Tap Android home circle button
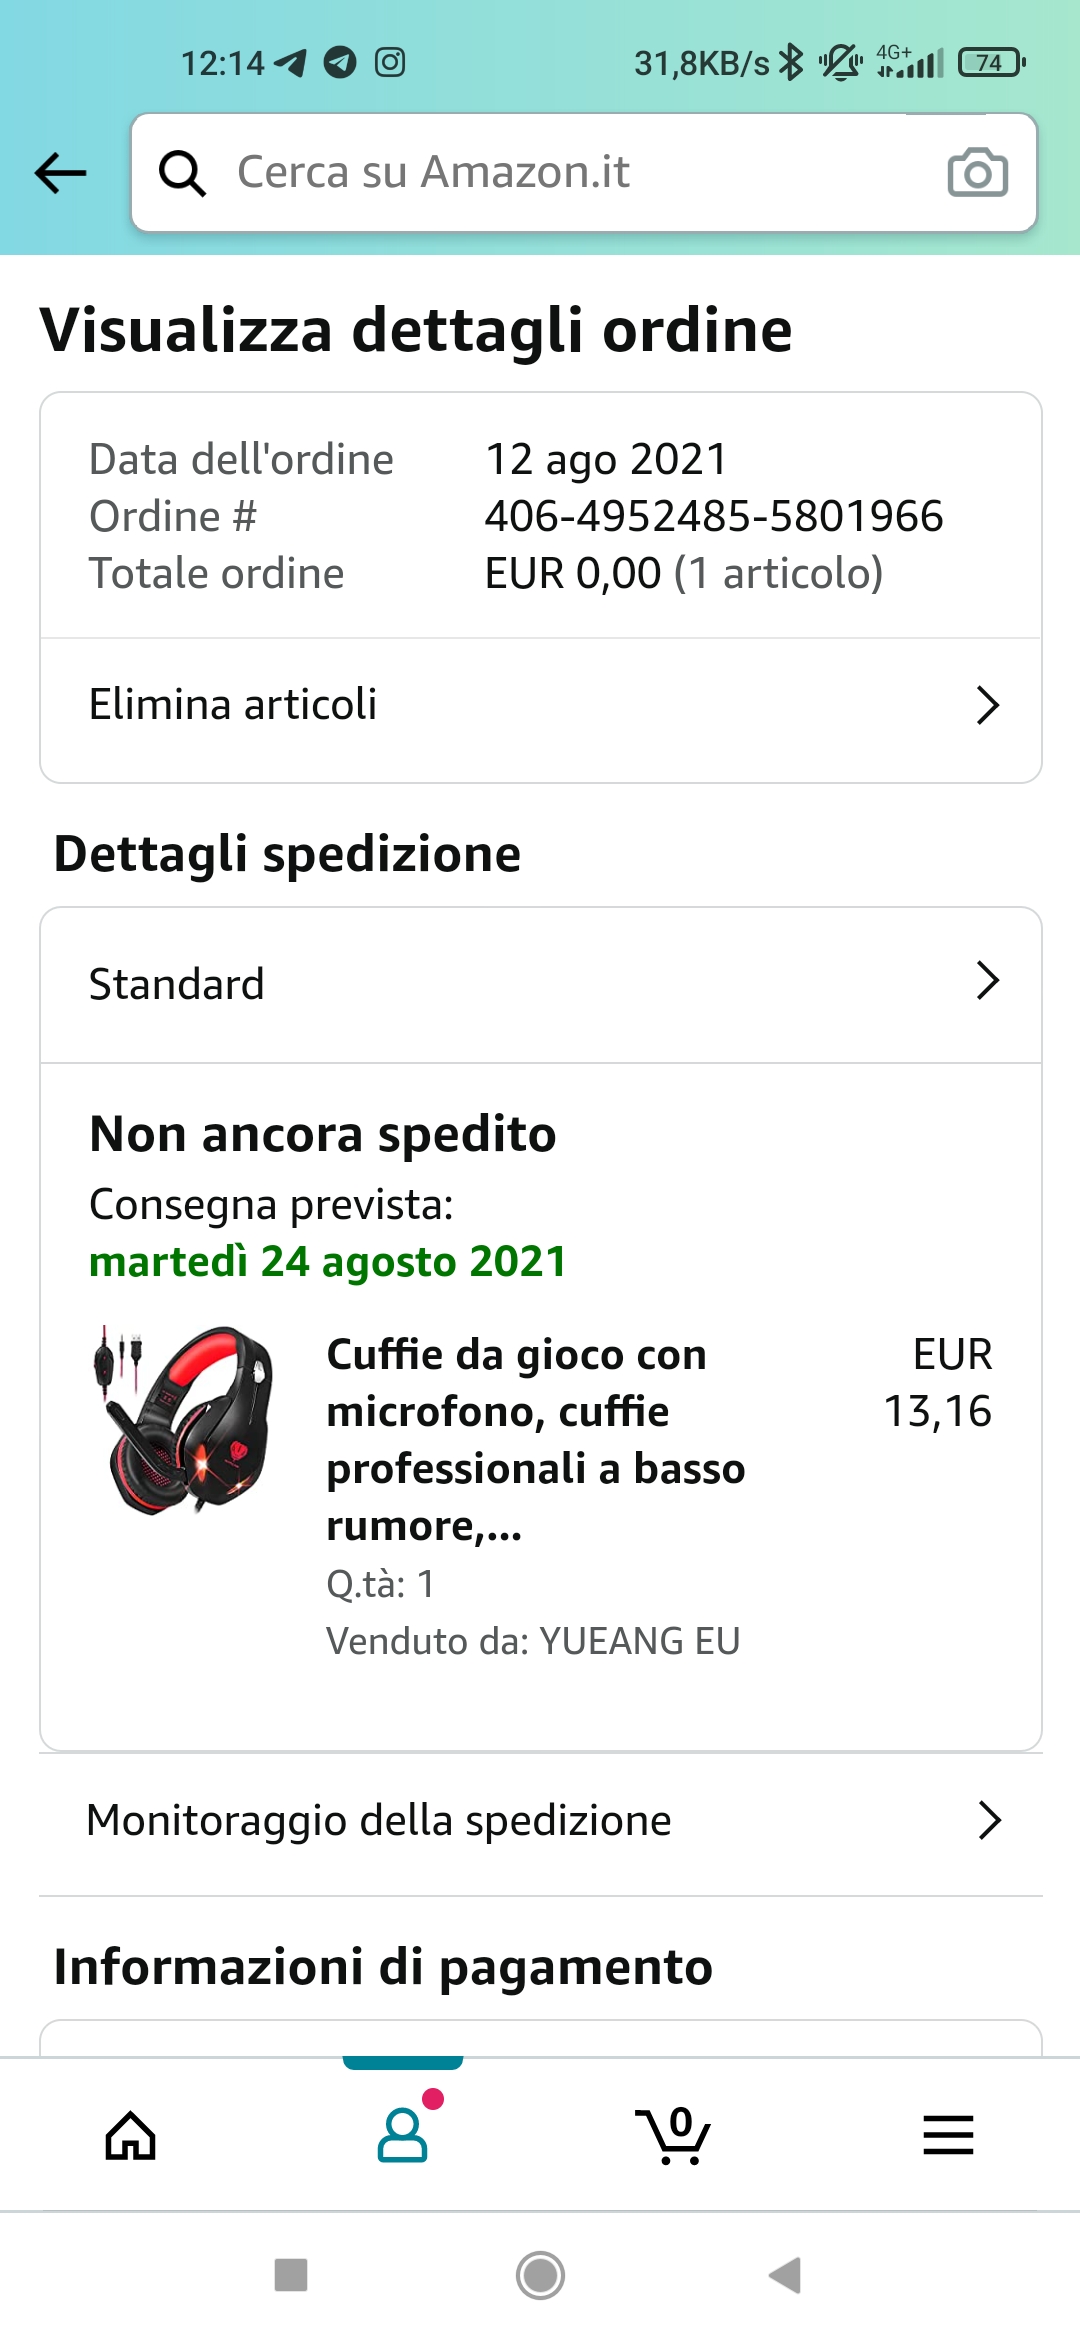 540,2275
